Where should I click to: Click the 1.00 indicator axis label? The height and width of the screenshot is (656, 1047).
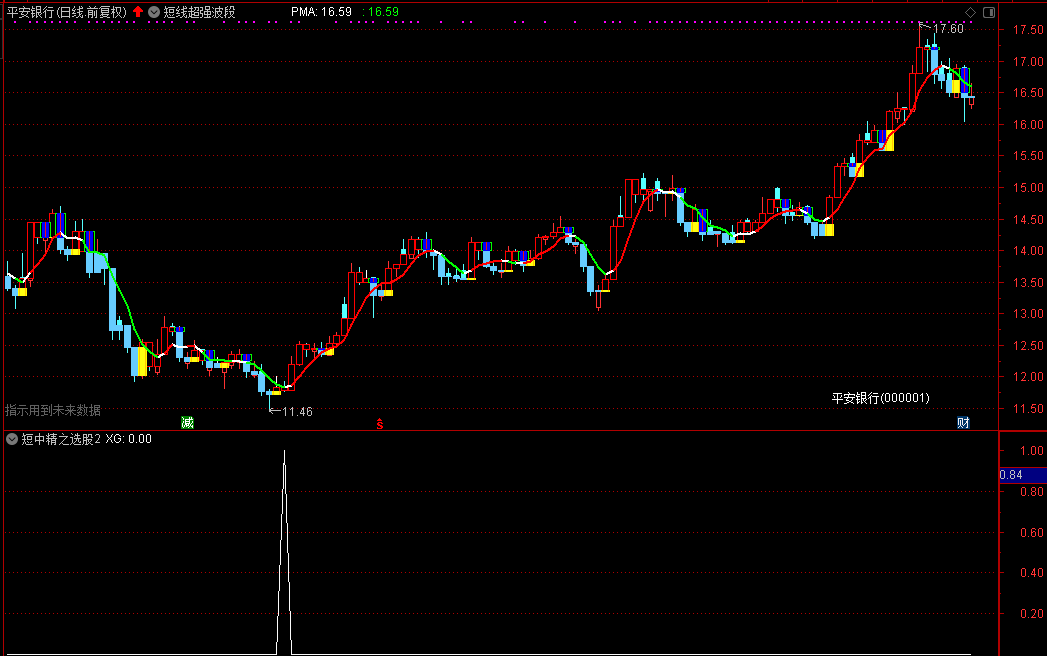(x=1032, y=451)
